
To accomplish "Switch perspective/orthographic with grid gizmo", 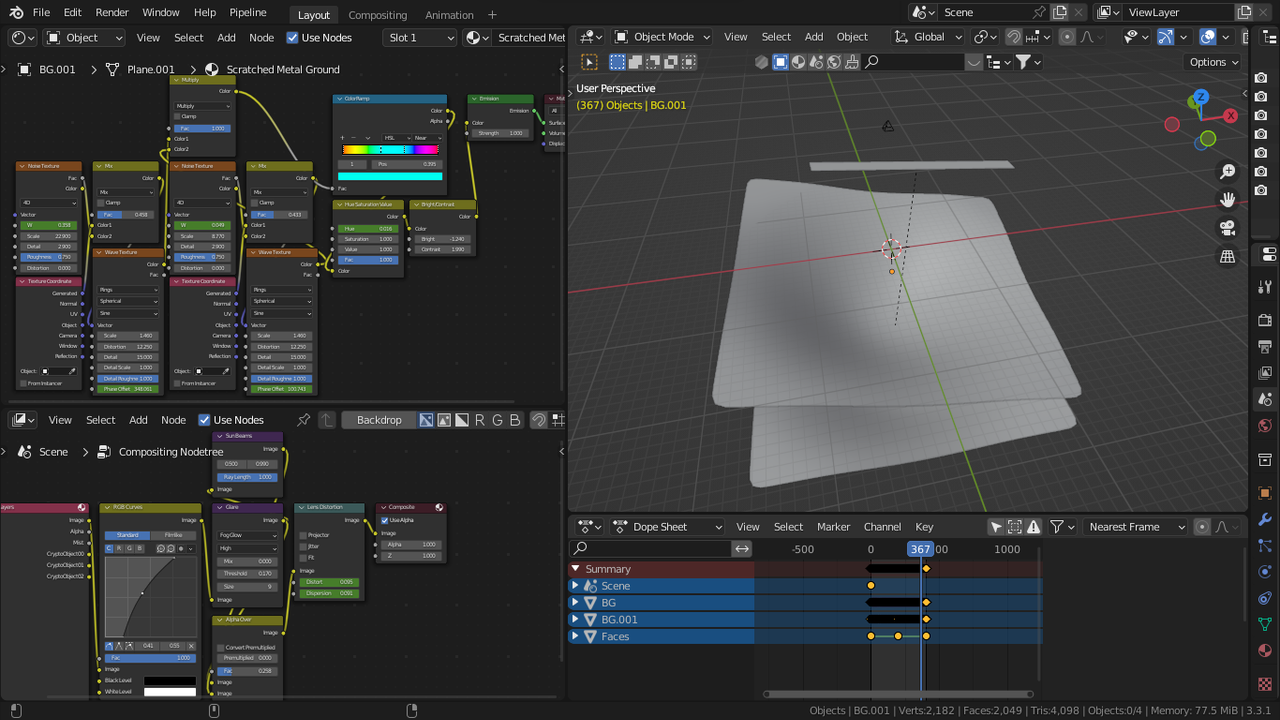I will tap(1228, 256).
